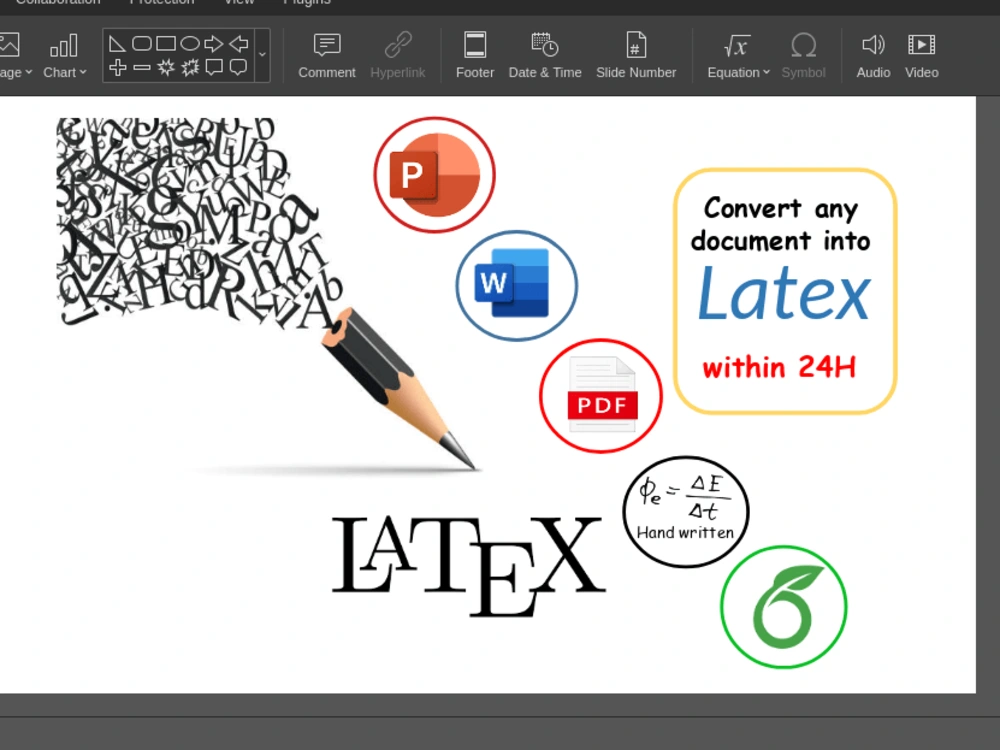Screen dimensions: 1000x750
Task: Select the ellipse shape
Action: click(189, 44)
